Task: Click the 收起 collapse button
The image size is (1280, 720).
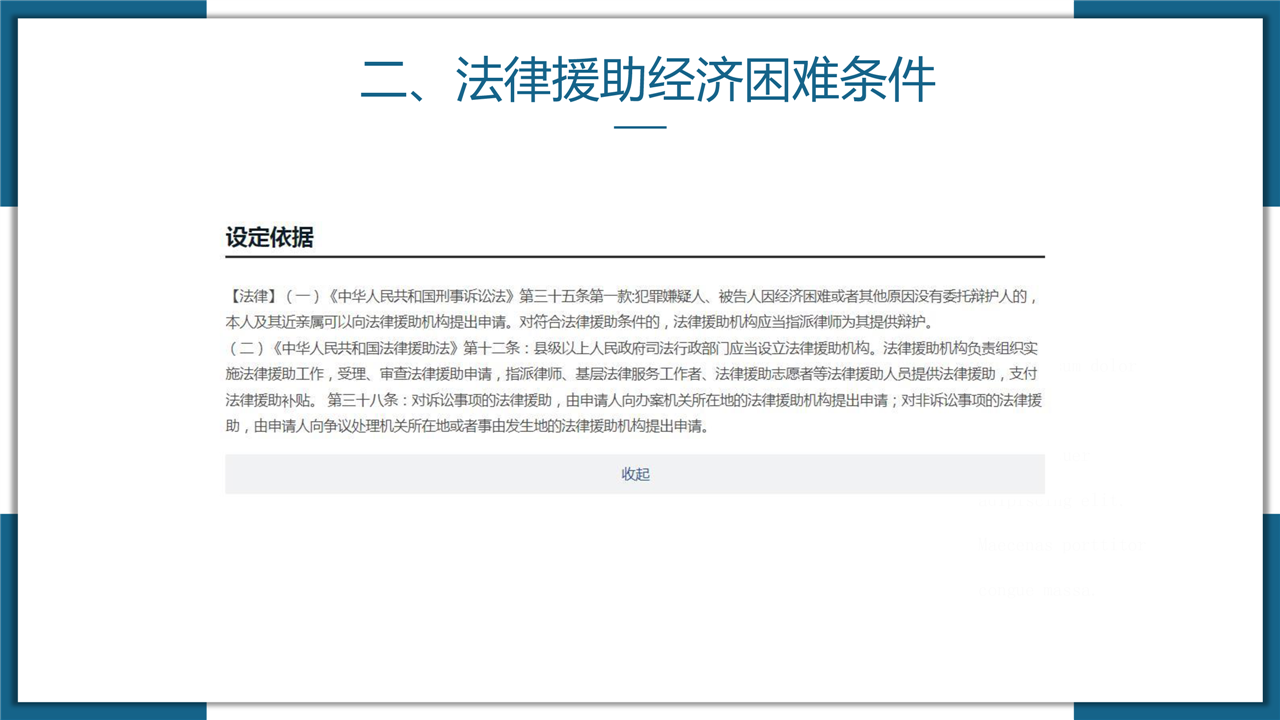Action: point(635,474)
